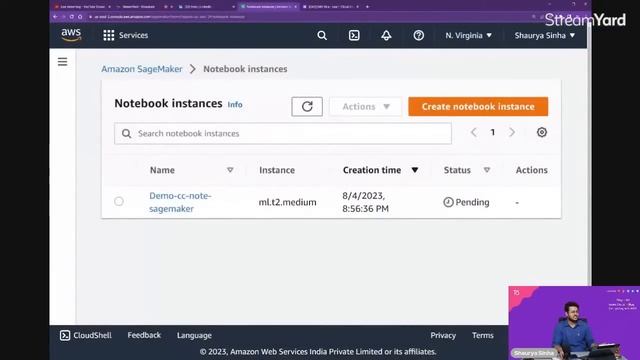Toggle the hamburger side navigation
The image size is (640, 360).
point(62,62)
